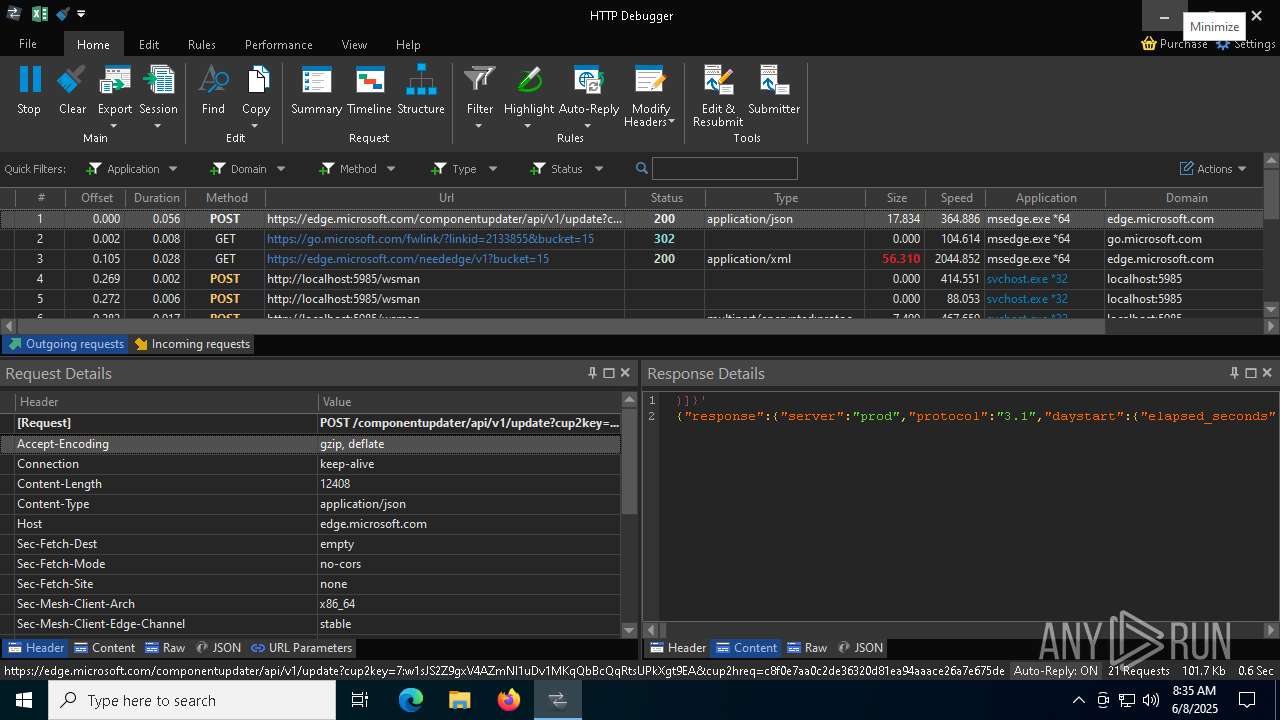The height and width of the screenshot is (720, 1280).
Task: Click the Auto-Reply icon
Action: (588, 82)
